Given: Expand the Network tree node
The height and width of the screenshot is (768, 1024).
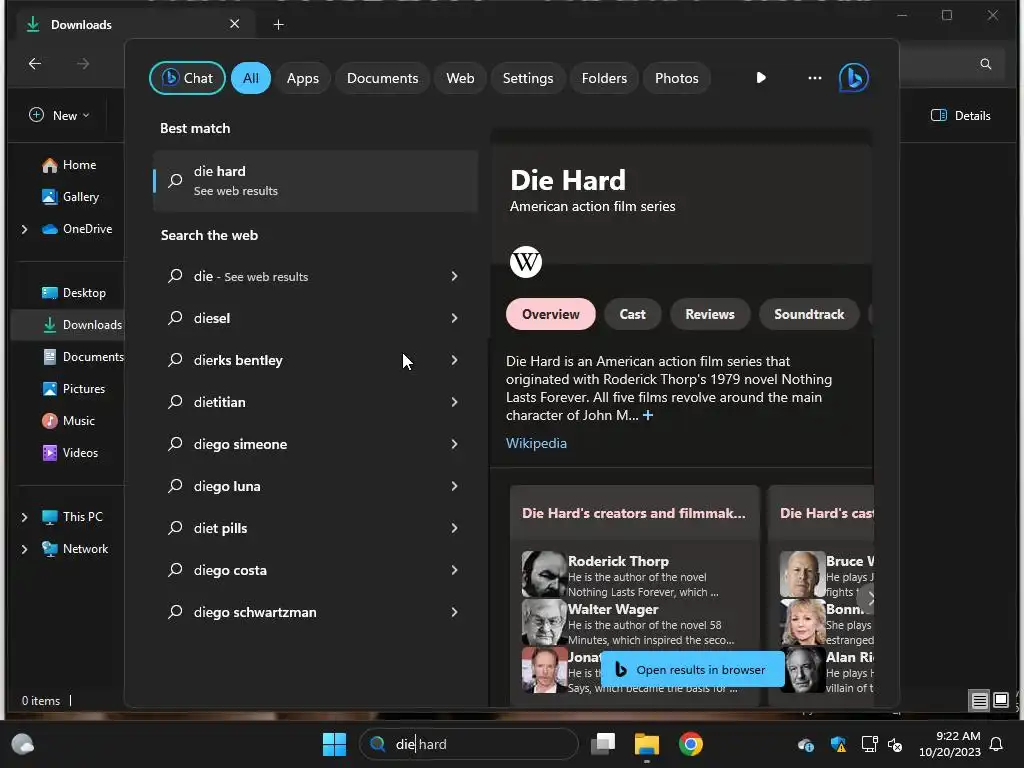Looking at the screenshot, I should [x=24, y=549].
